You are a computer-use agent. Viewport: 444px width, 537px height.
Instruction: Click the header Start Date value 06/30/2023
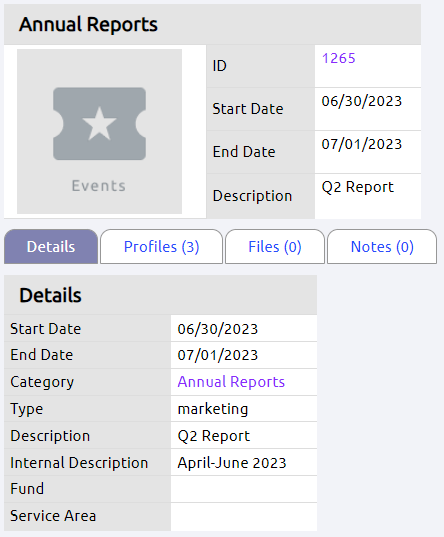(361, 101)
